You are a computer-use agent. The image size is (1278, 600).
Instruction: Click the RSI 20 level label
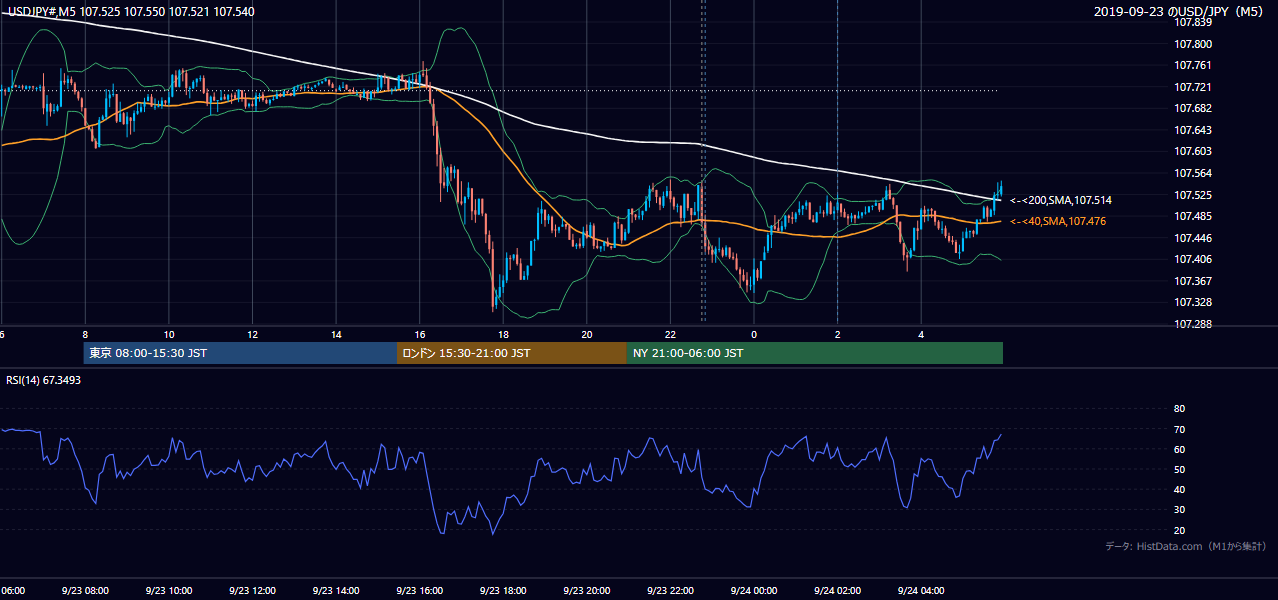[1179, 530]
